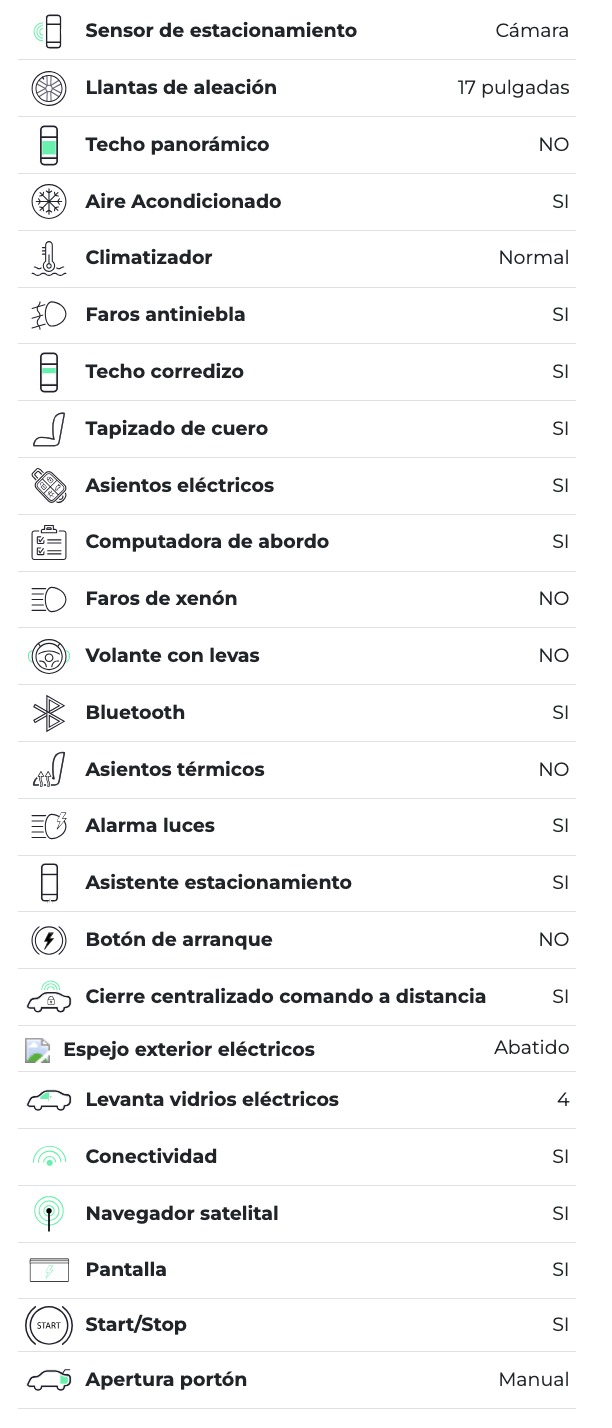Click the Techo panorámico label
This screenshot has width=612, height=1428.
pyautogui.click(x=177, y=145)
